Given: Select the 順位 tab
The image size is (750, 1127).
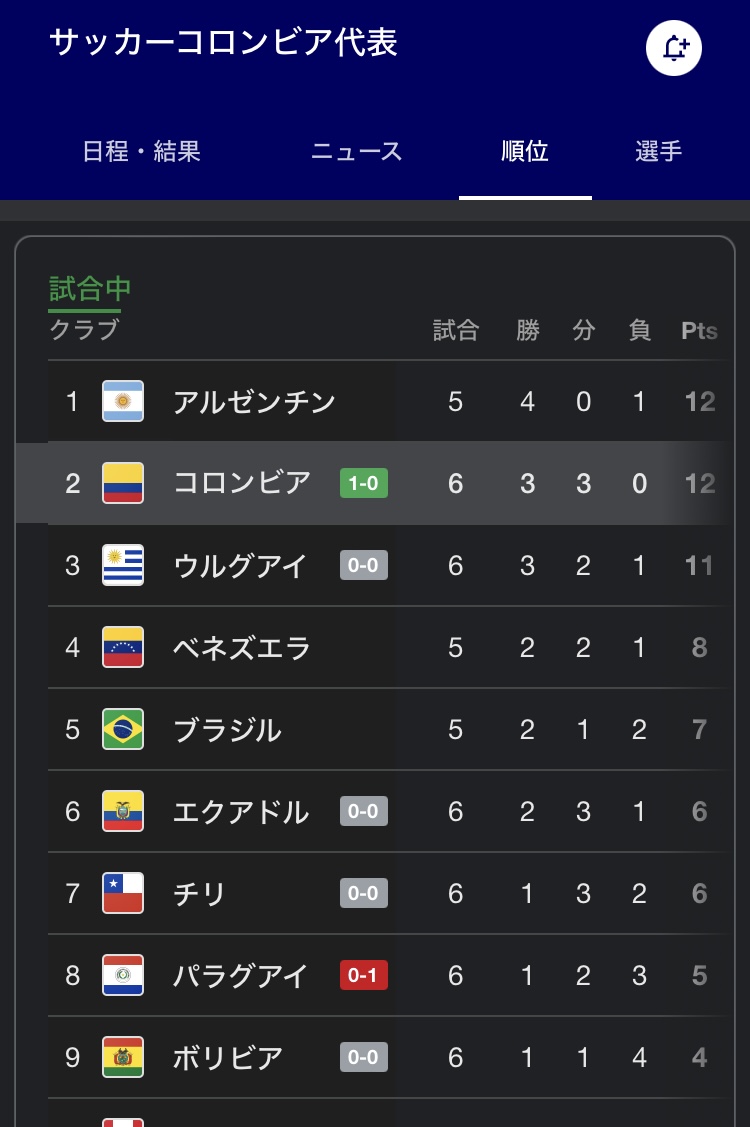Looking at the screenshot, I should click(x=525, y=151).
